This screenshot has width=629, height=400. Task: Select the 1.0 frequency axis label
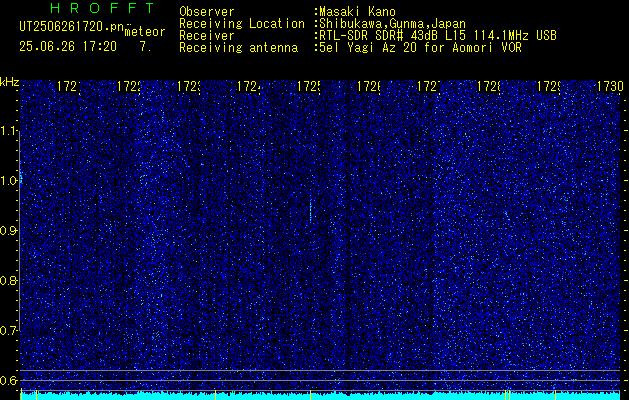9,181
